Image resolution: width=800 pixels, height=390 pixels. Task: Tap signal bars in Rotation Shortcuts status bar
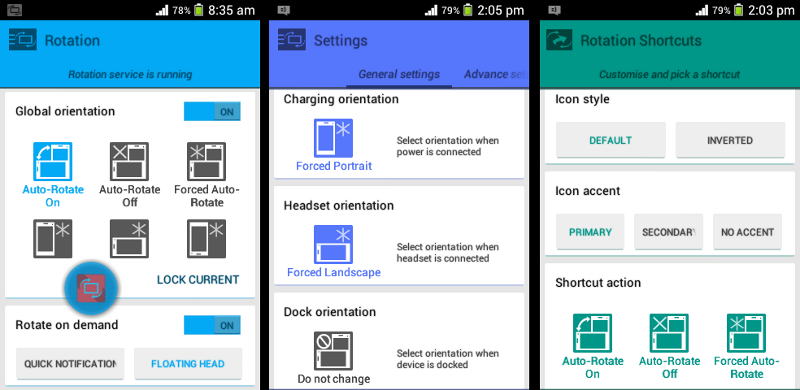[x=702, y=10]
